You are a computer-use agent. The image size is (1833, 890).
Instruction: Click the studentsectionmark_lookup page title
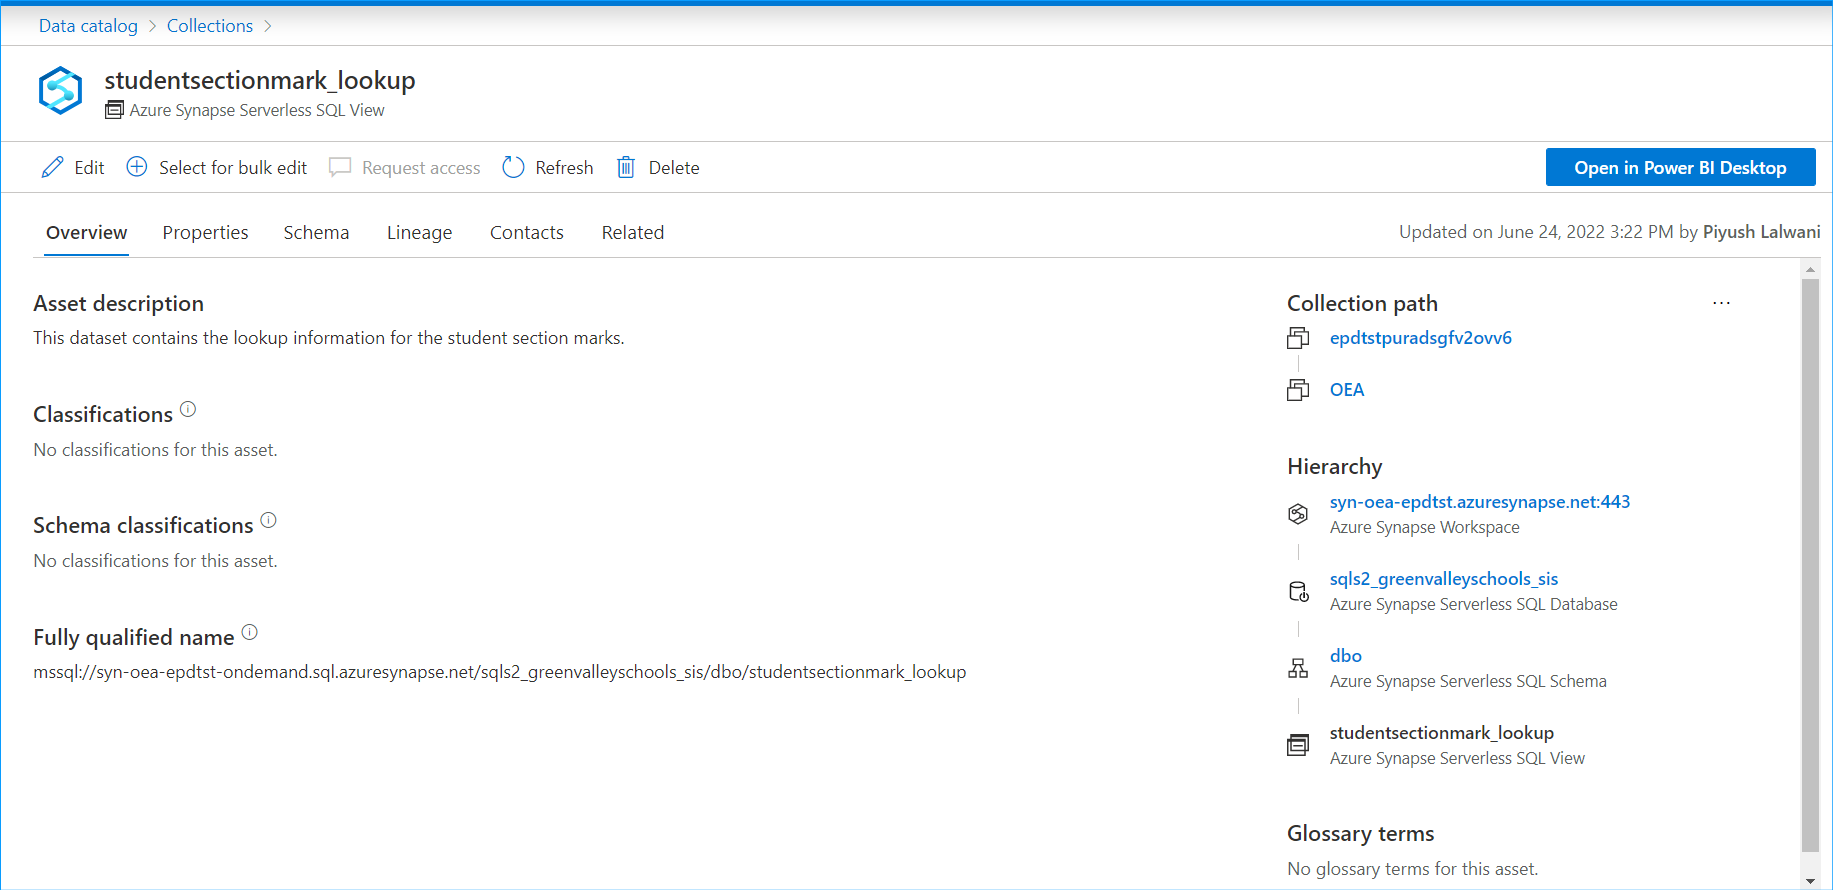260,80
